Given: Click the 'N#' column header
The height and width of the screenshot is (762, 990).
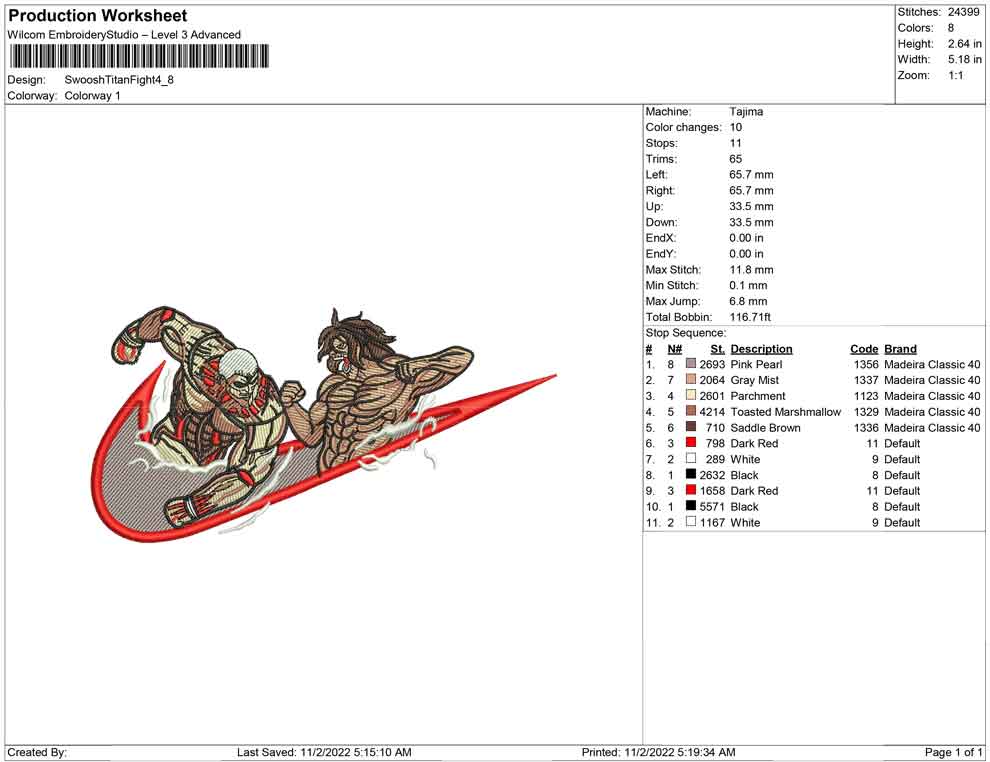Looking at the screenshot, I should (x=675, y=348).
